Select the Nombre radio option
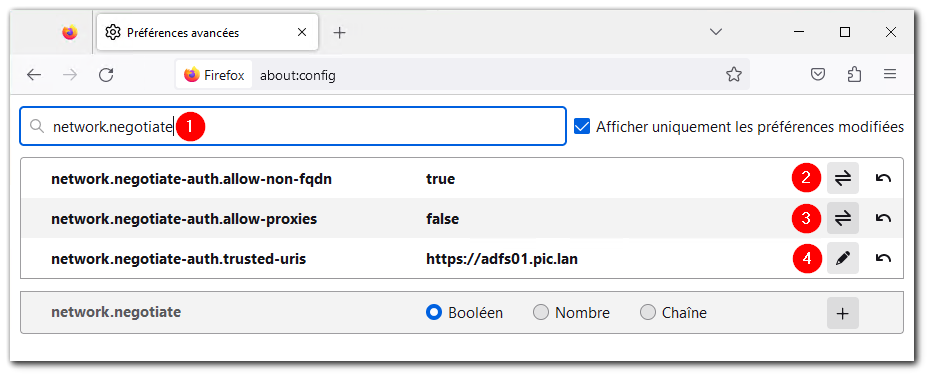The width and height of the screenshot is (932, 379). [541, 312]
